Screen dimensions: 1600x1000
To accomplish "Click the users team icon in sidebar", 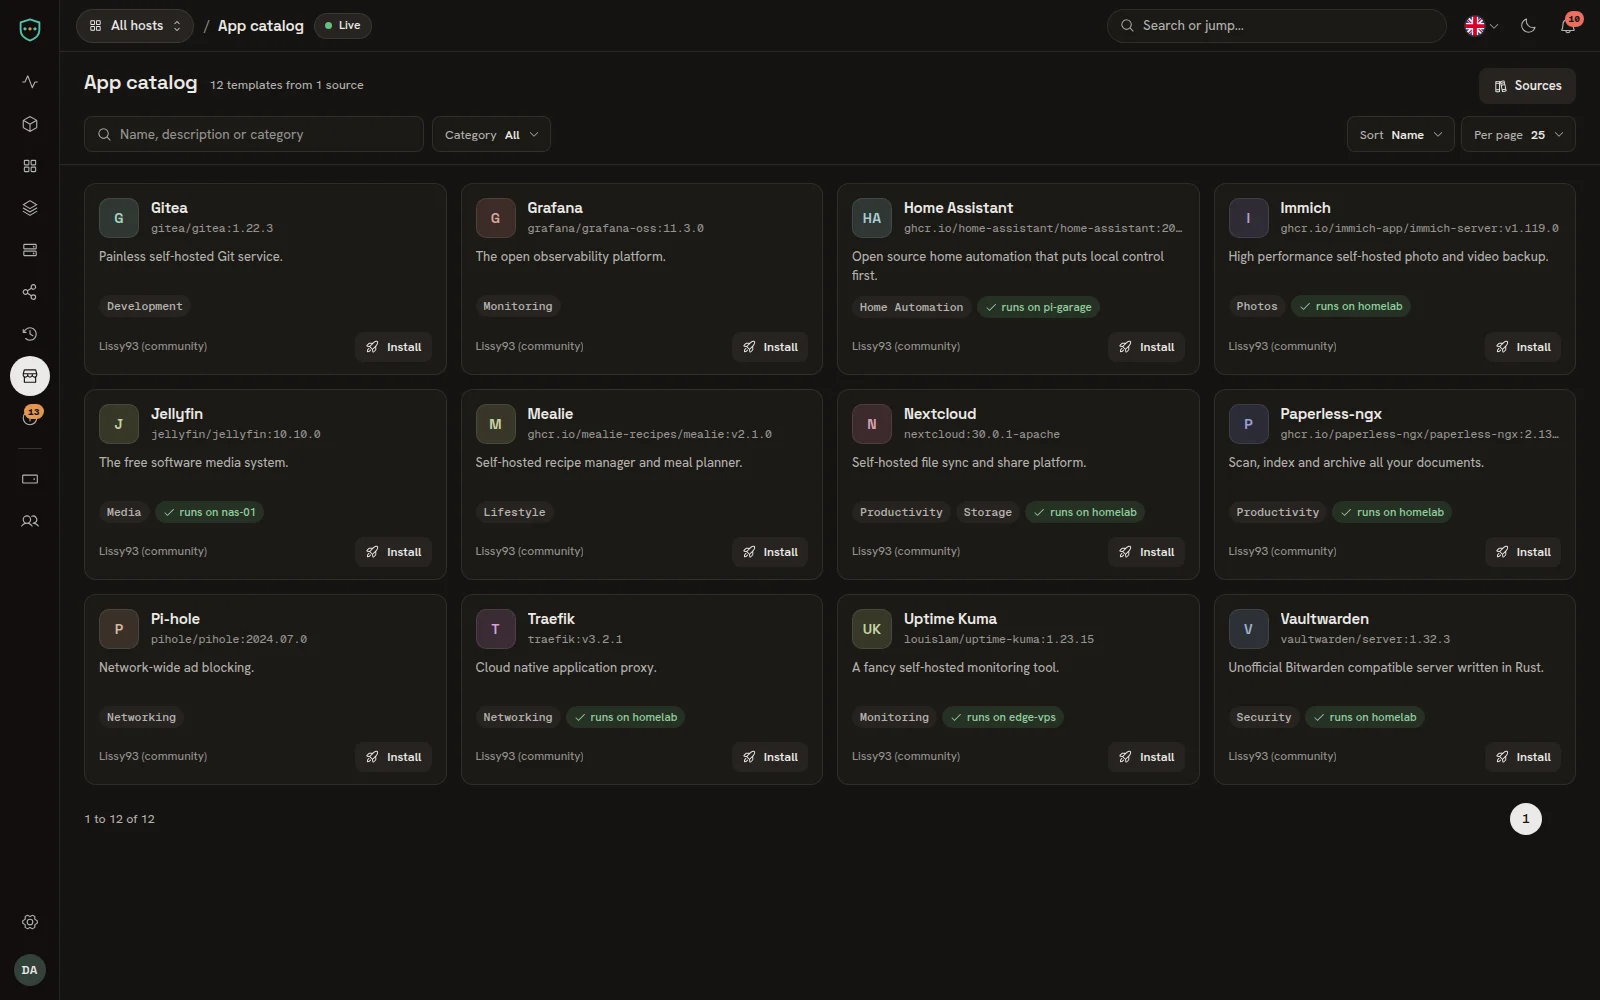I will coord(30,521).
